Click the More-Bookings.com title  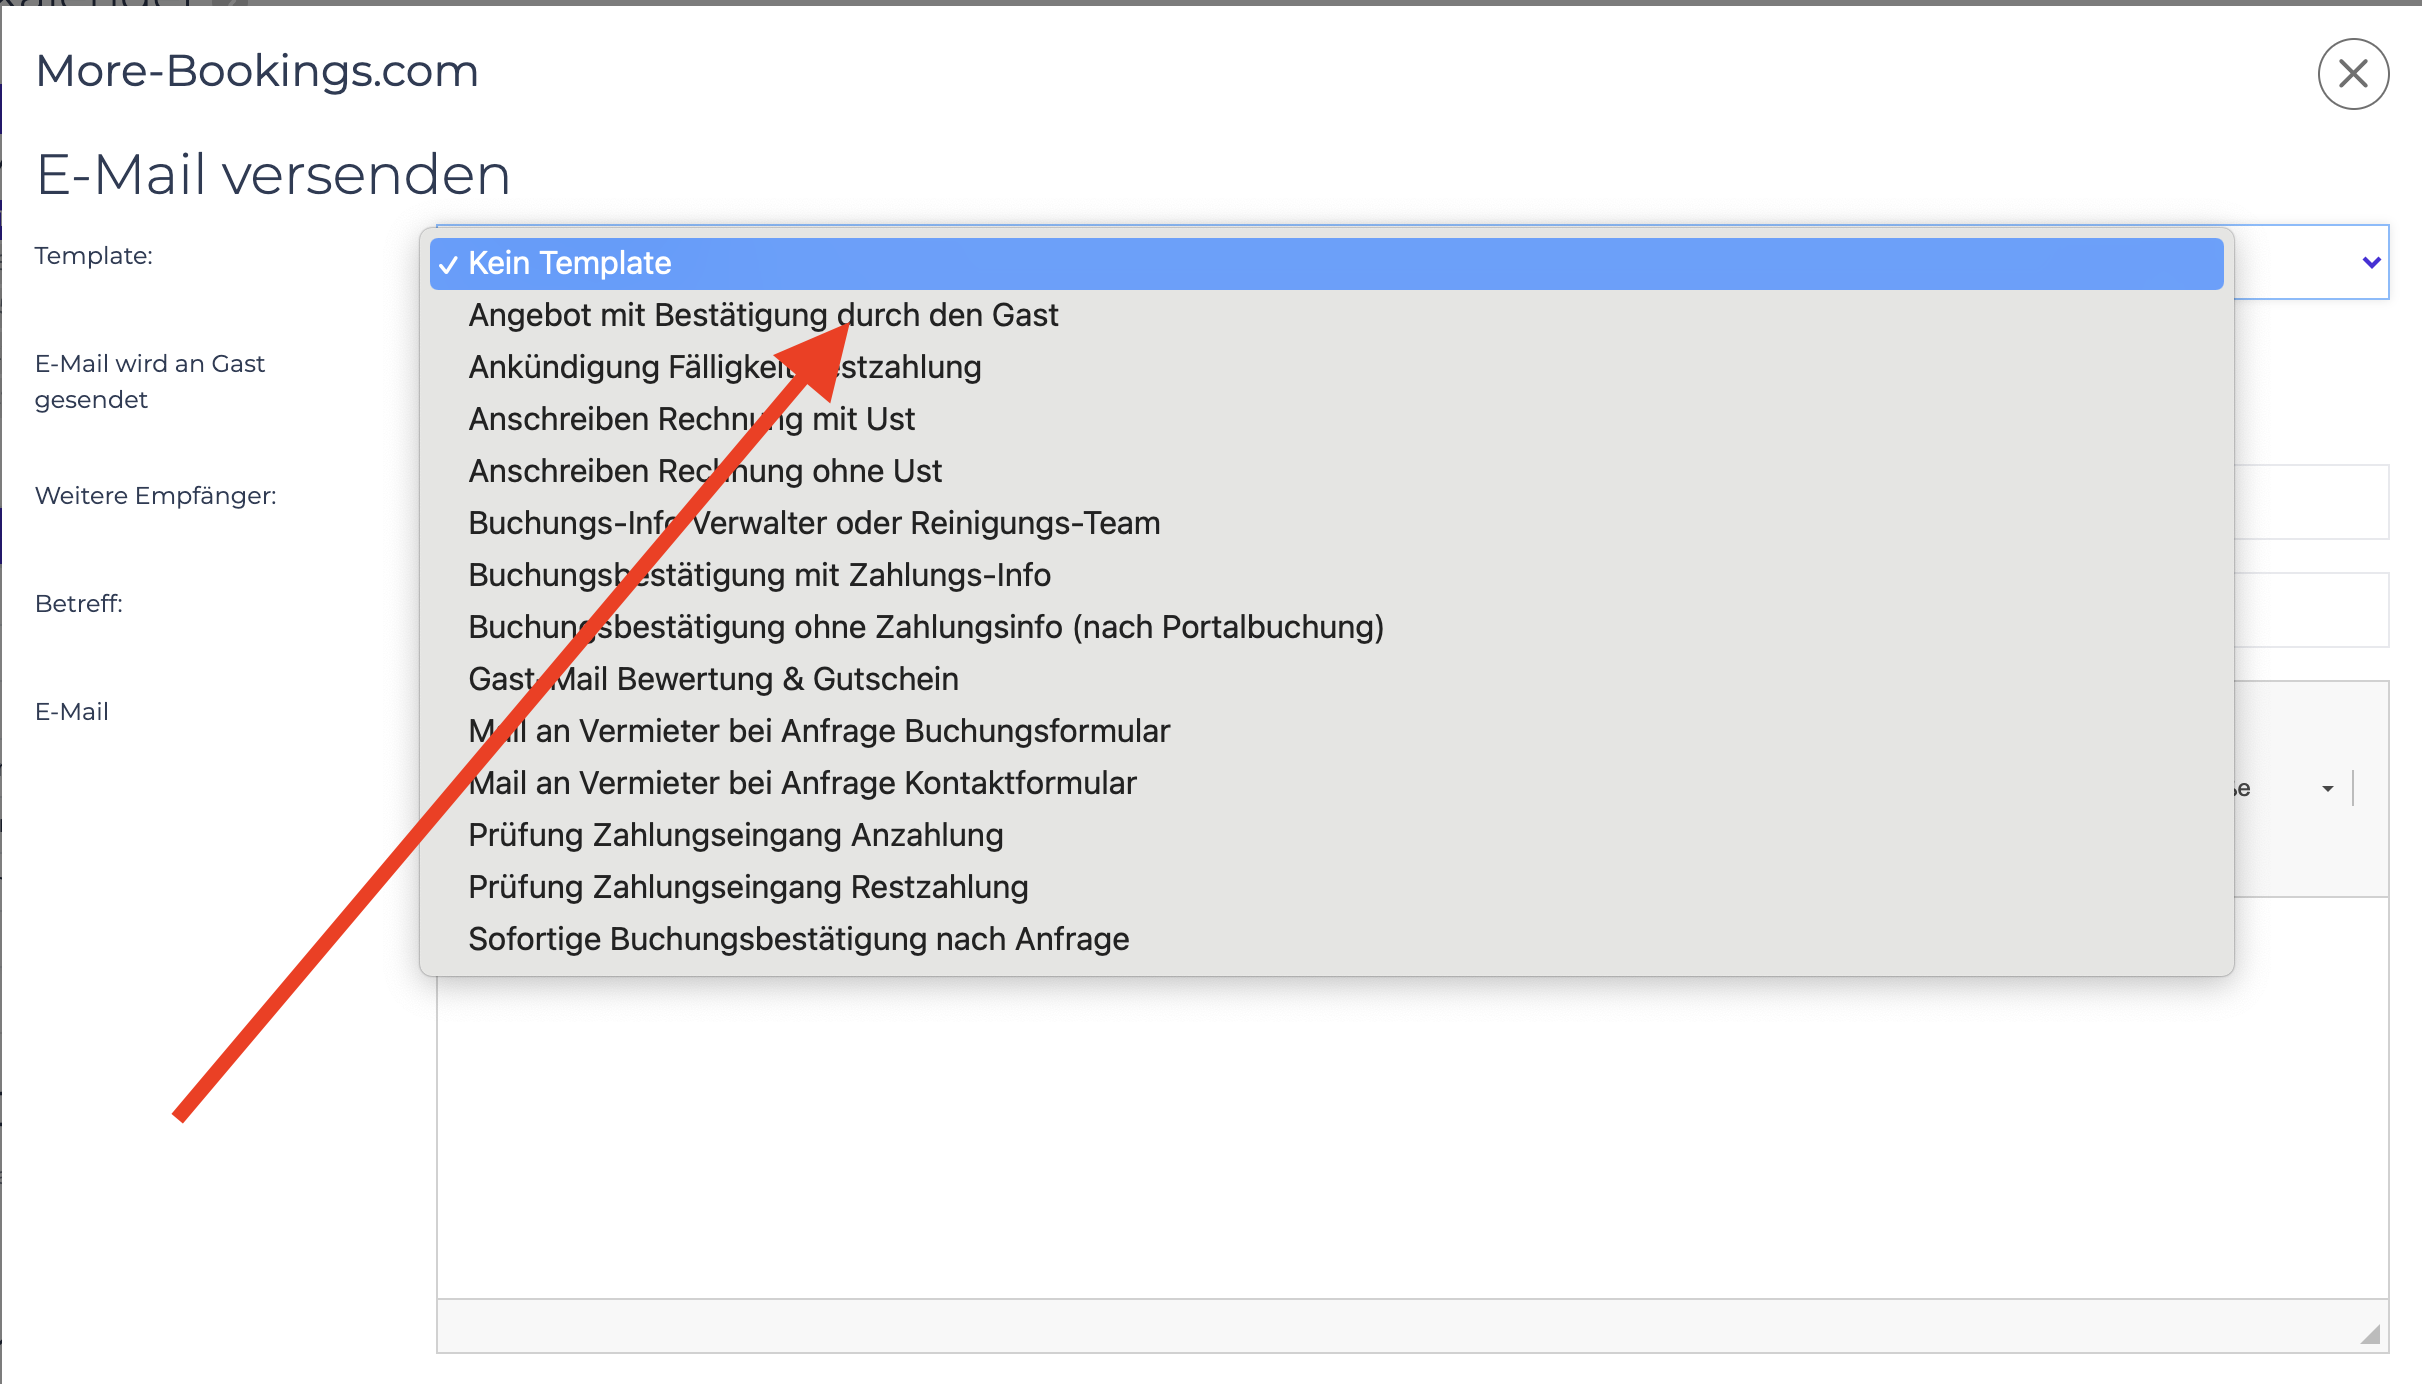pos(257,71)
